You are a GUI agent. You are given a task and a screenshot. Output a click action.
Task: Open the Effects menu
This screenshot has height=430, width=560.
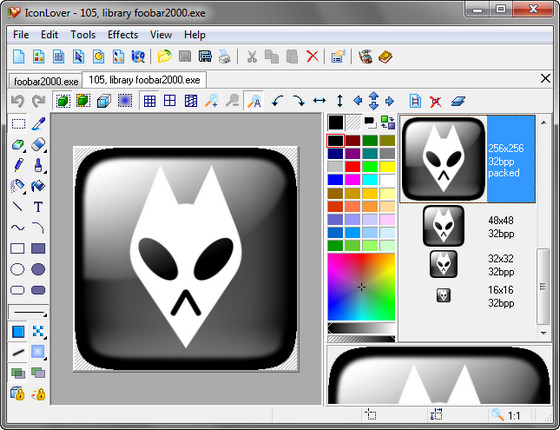[122, 35]
